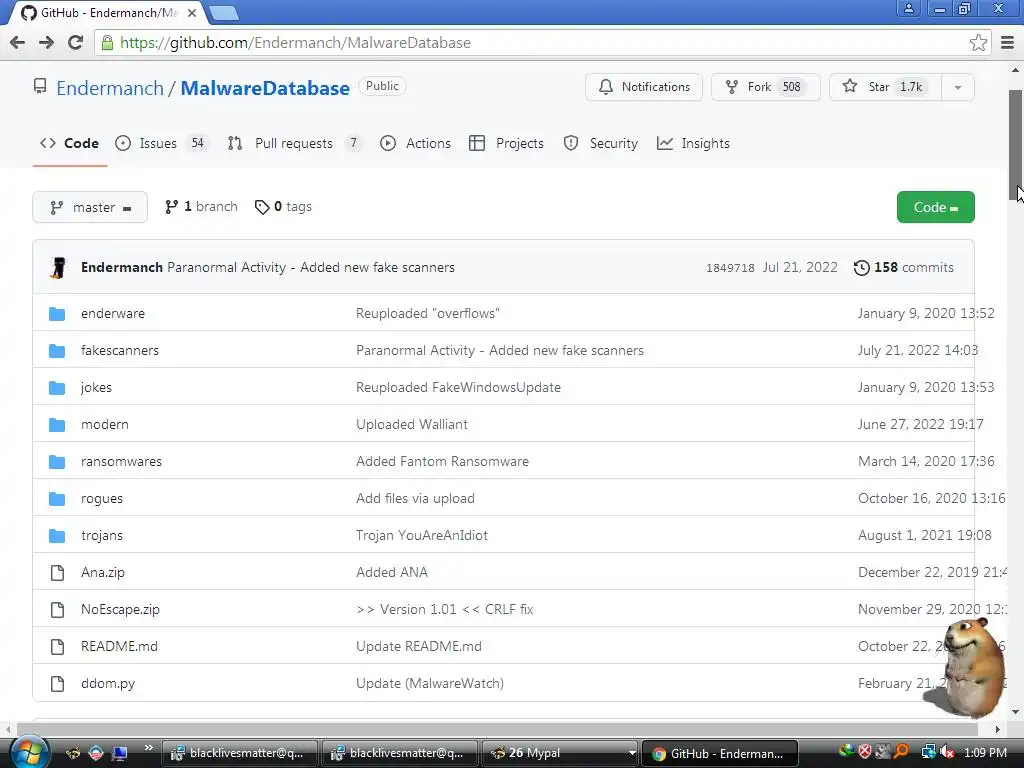The width and height of the screenshot is (1024, 768).
Task: Open commit 'Trojan YouAreAnIdiot'
Action: coord(422,536)
